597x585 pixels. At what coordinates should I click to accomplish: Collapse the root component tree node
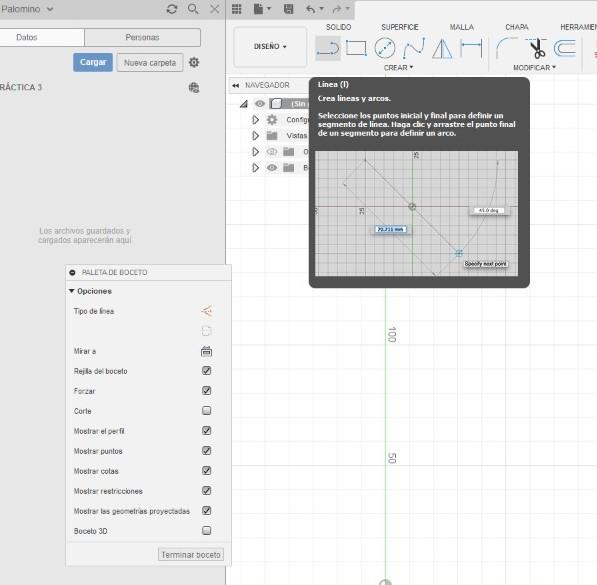[x=244, y=104]
